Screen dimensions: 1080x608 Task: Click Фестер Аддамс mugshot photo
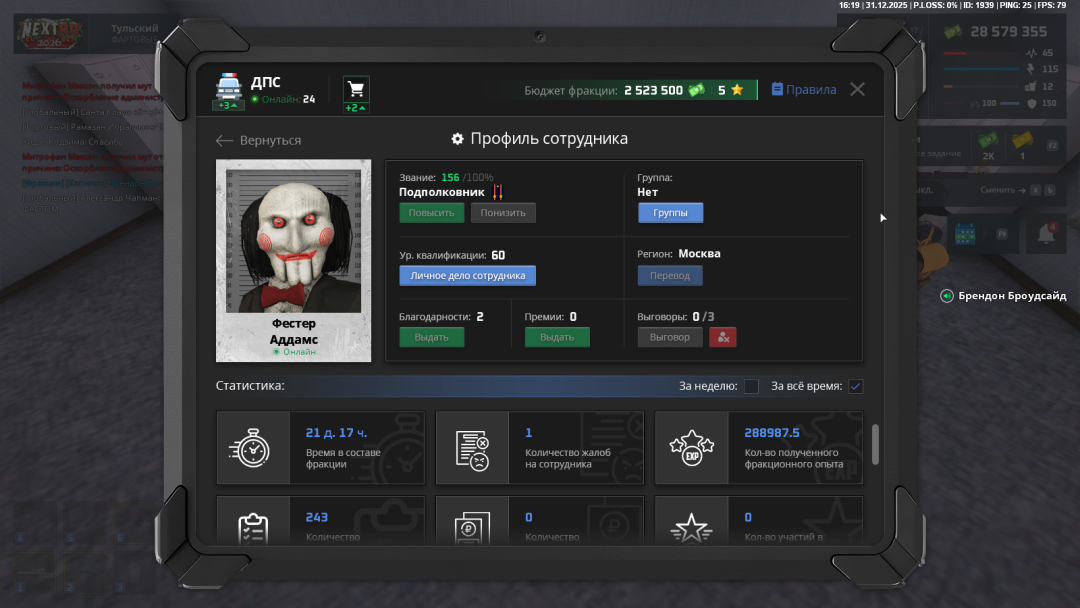pos(292,241)
